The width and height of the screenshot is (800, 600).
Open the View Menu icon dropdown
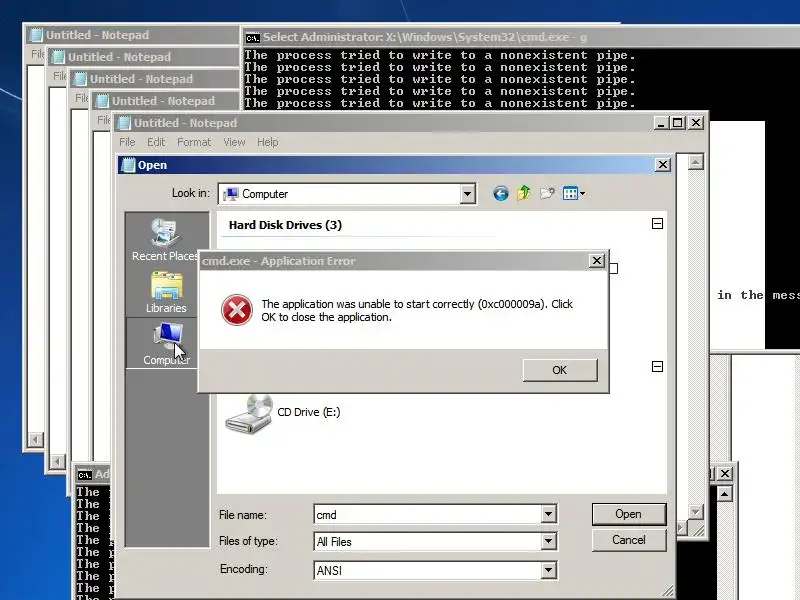click(x=573, y=193)
